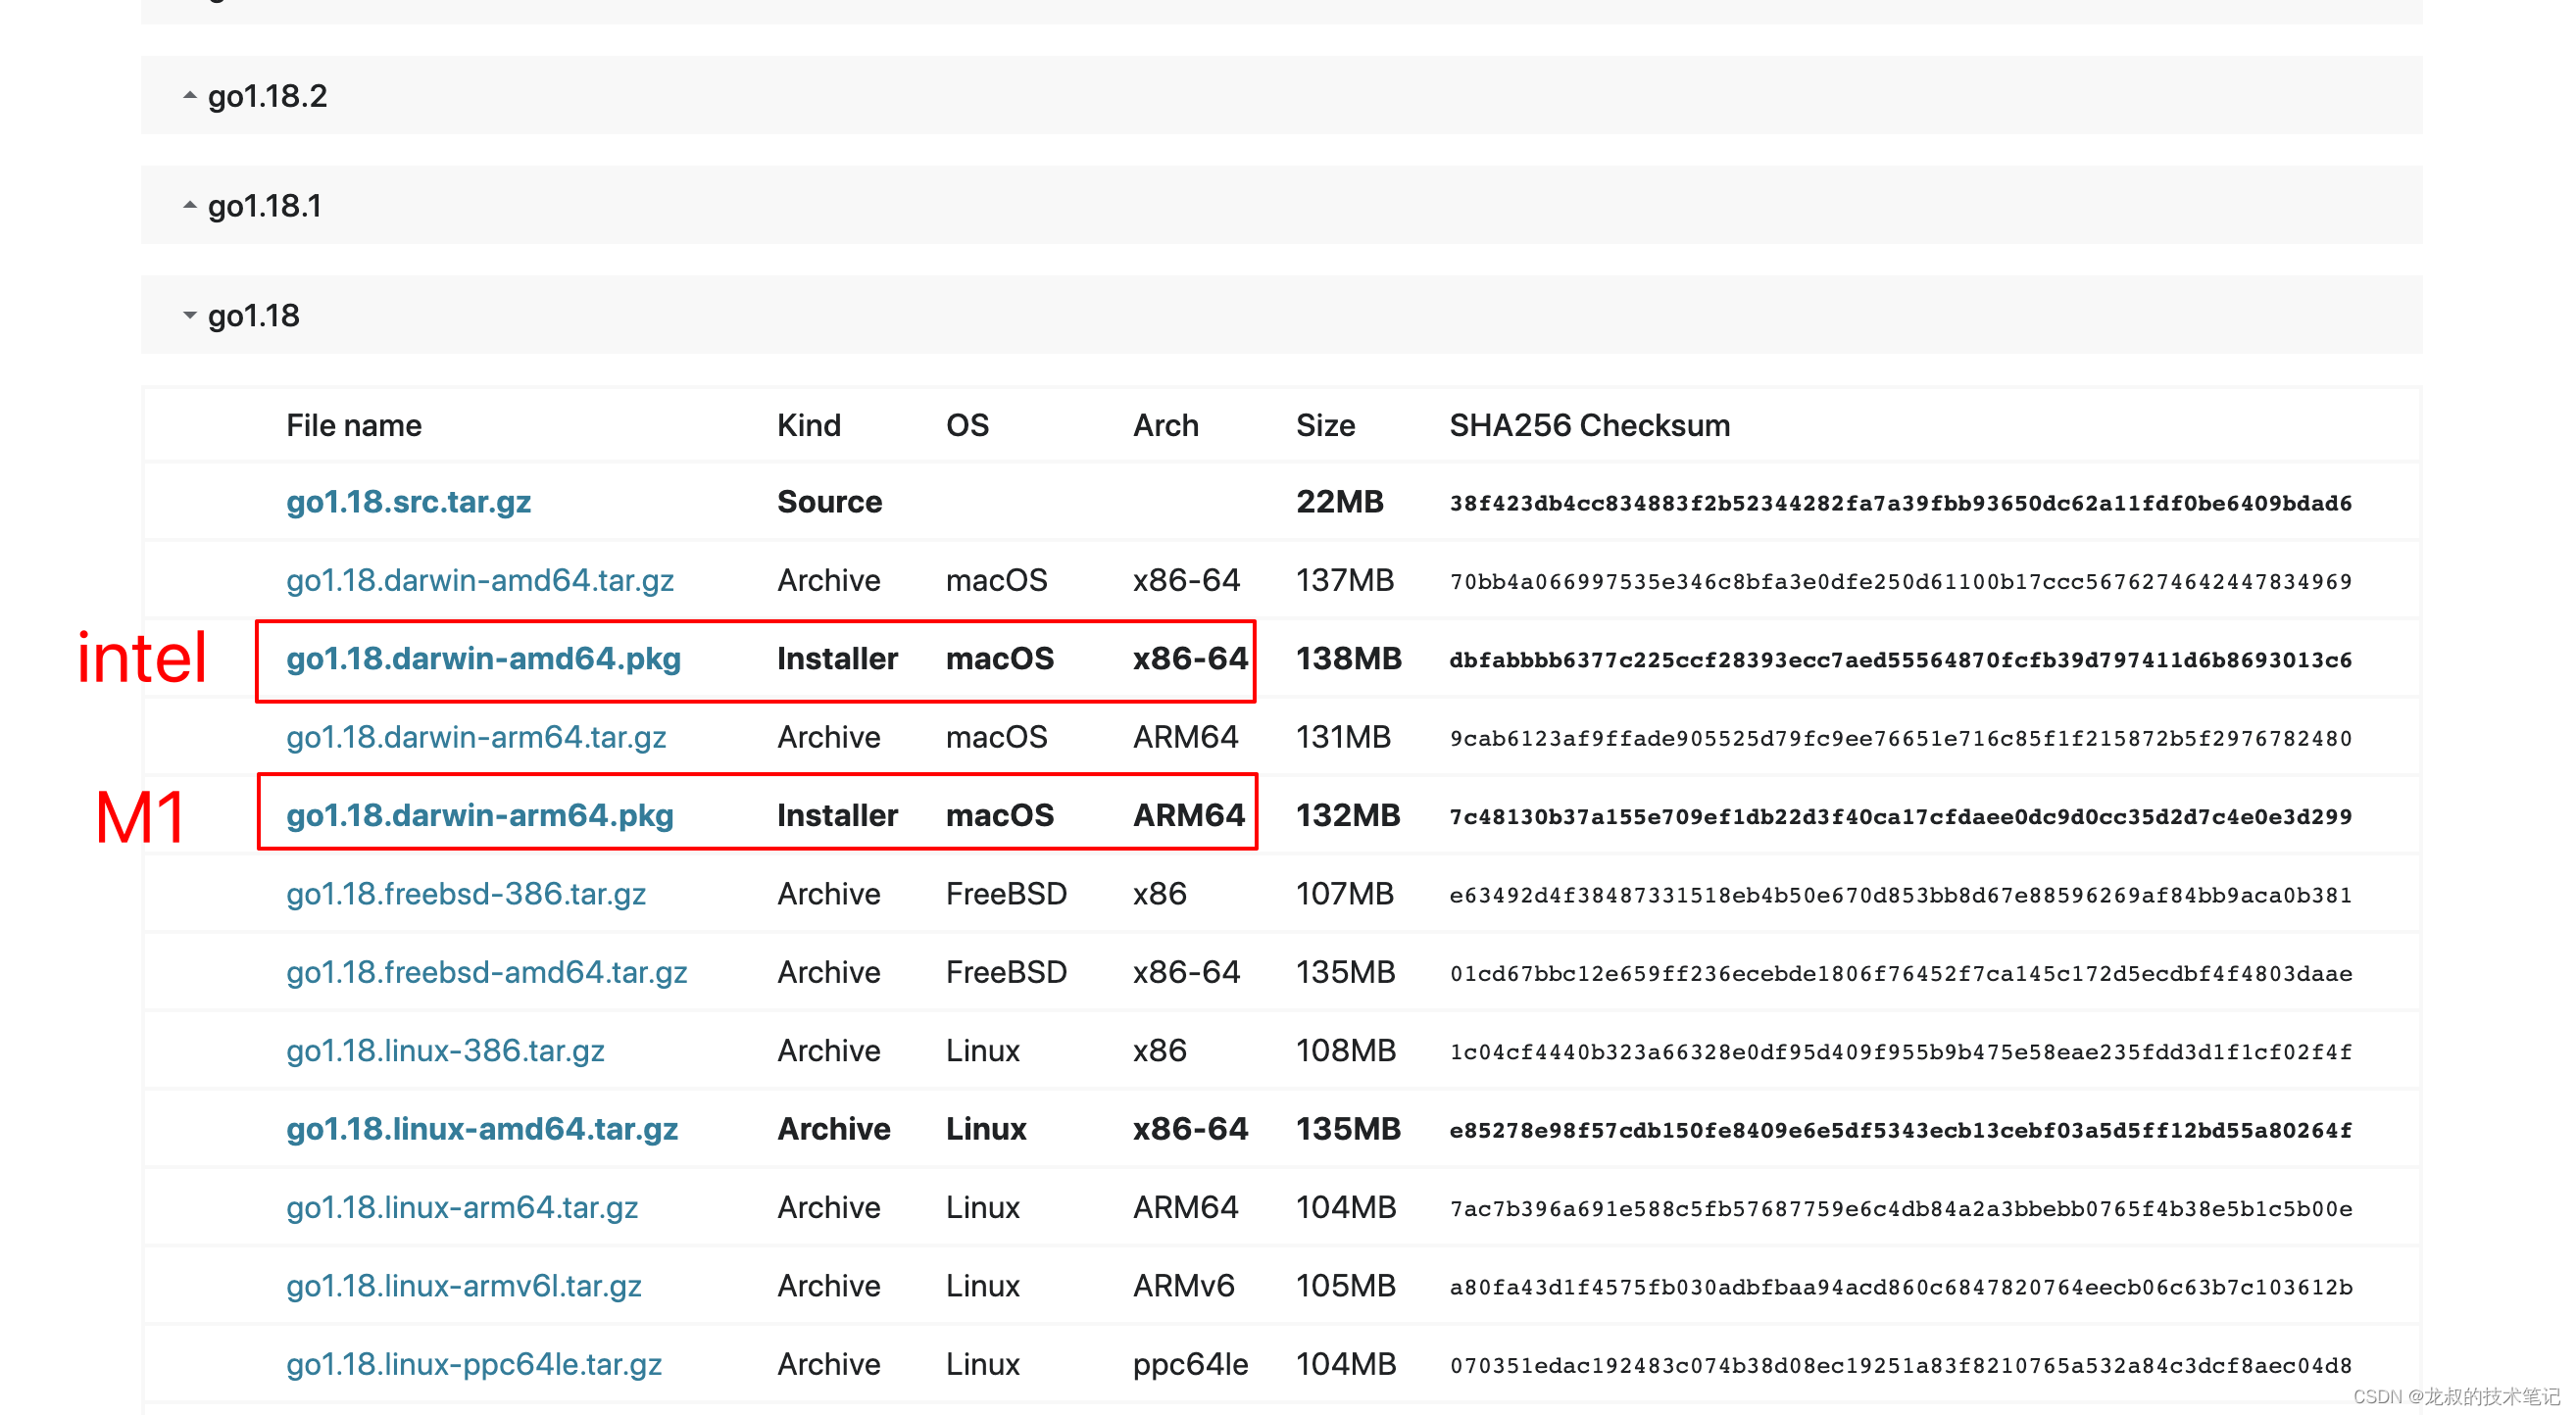The image size is (2576, 1415).
Task: Download go1.18.darwin-arm64.pkg M1 installer
Action: point(480,816)
